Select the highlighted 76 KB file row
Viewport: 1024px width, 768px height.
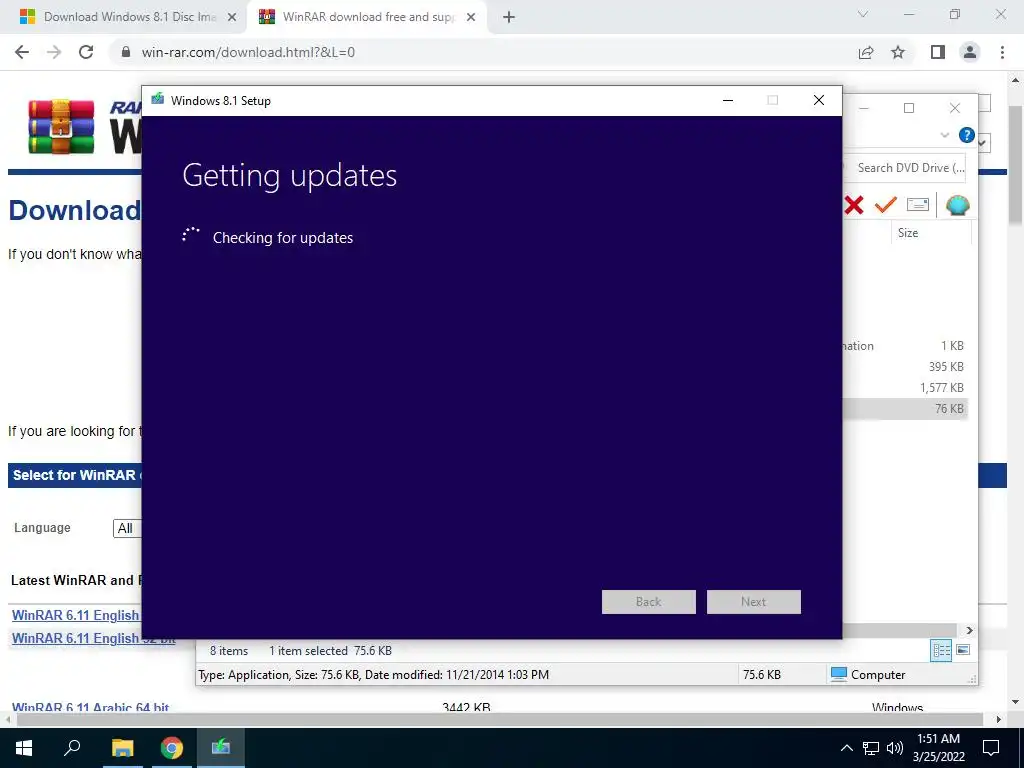pos(905,408)
